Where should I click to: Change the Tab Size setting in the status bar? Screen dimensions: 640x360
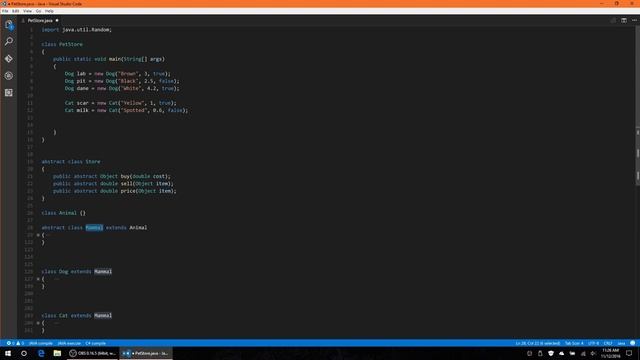pos(574,343)
